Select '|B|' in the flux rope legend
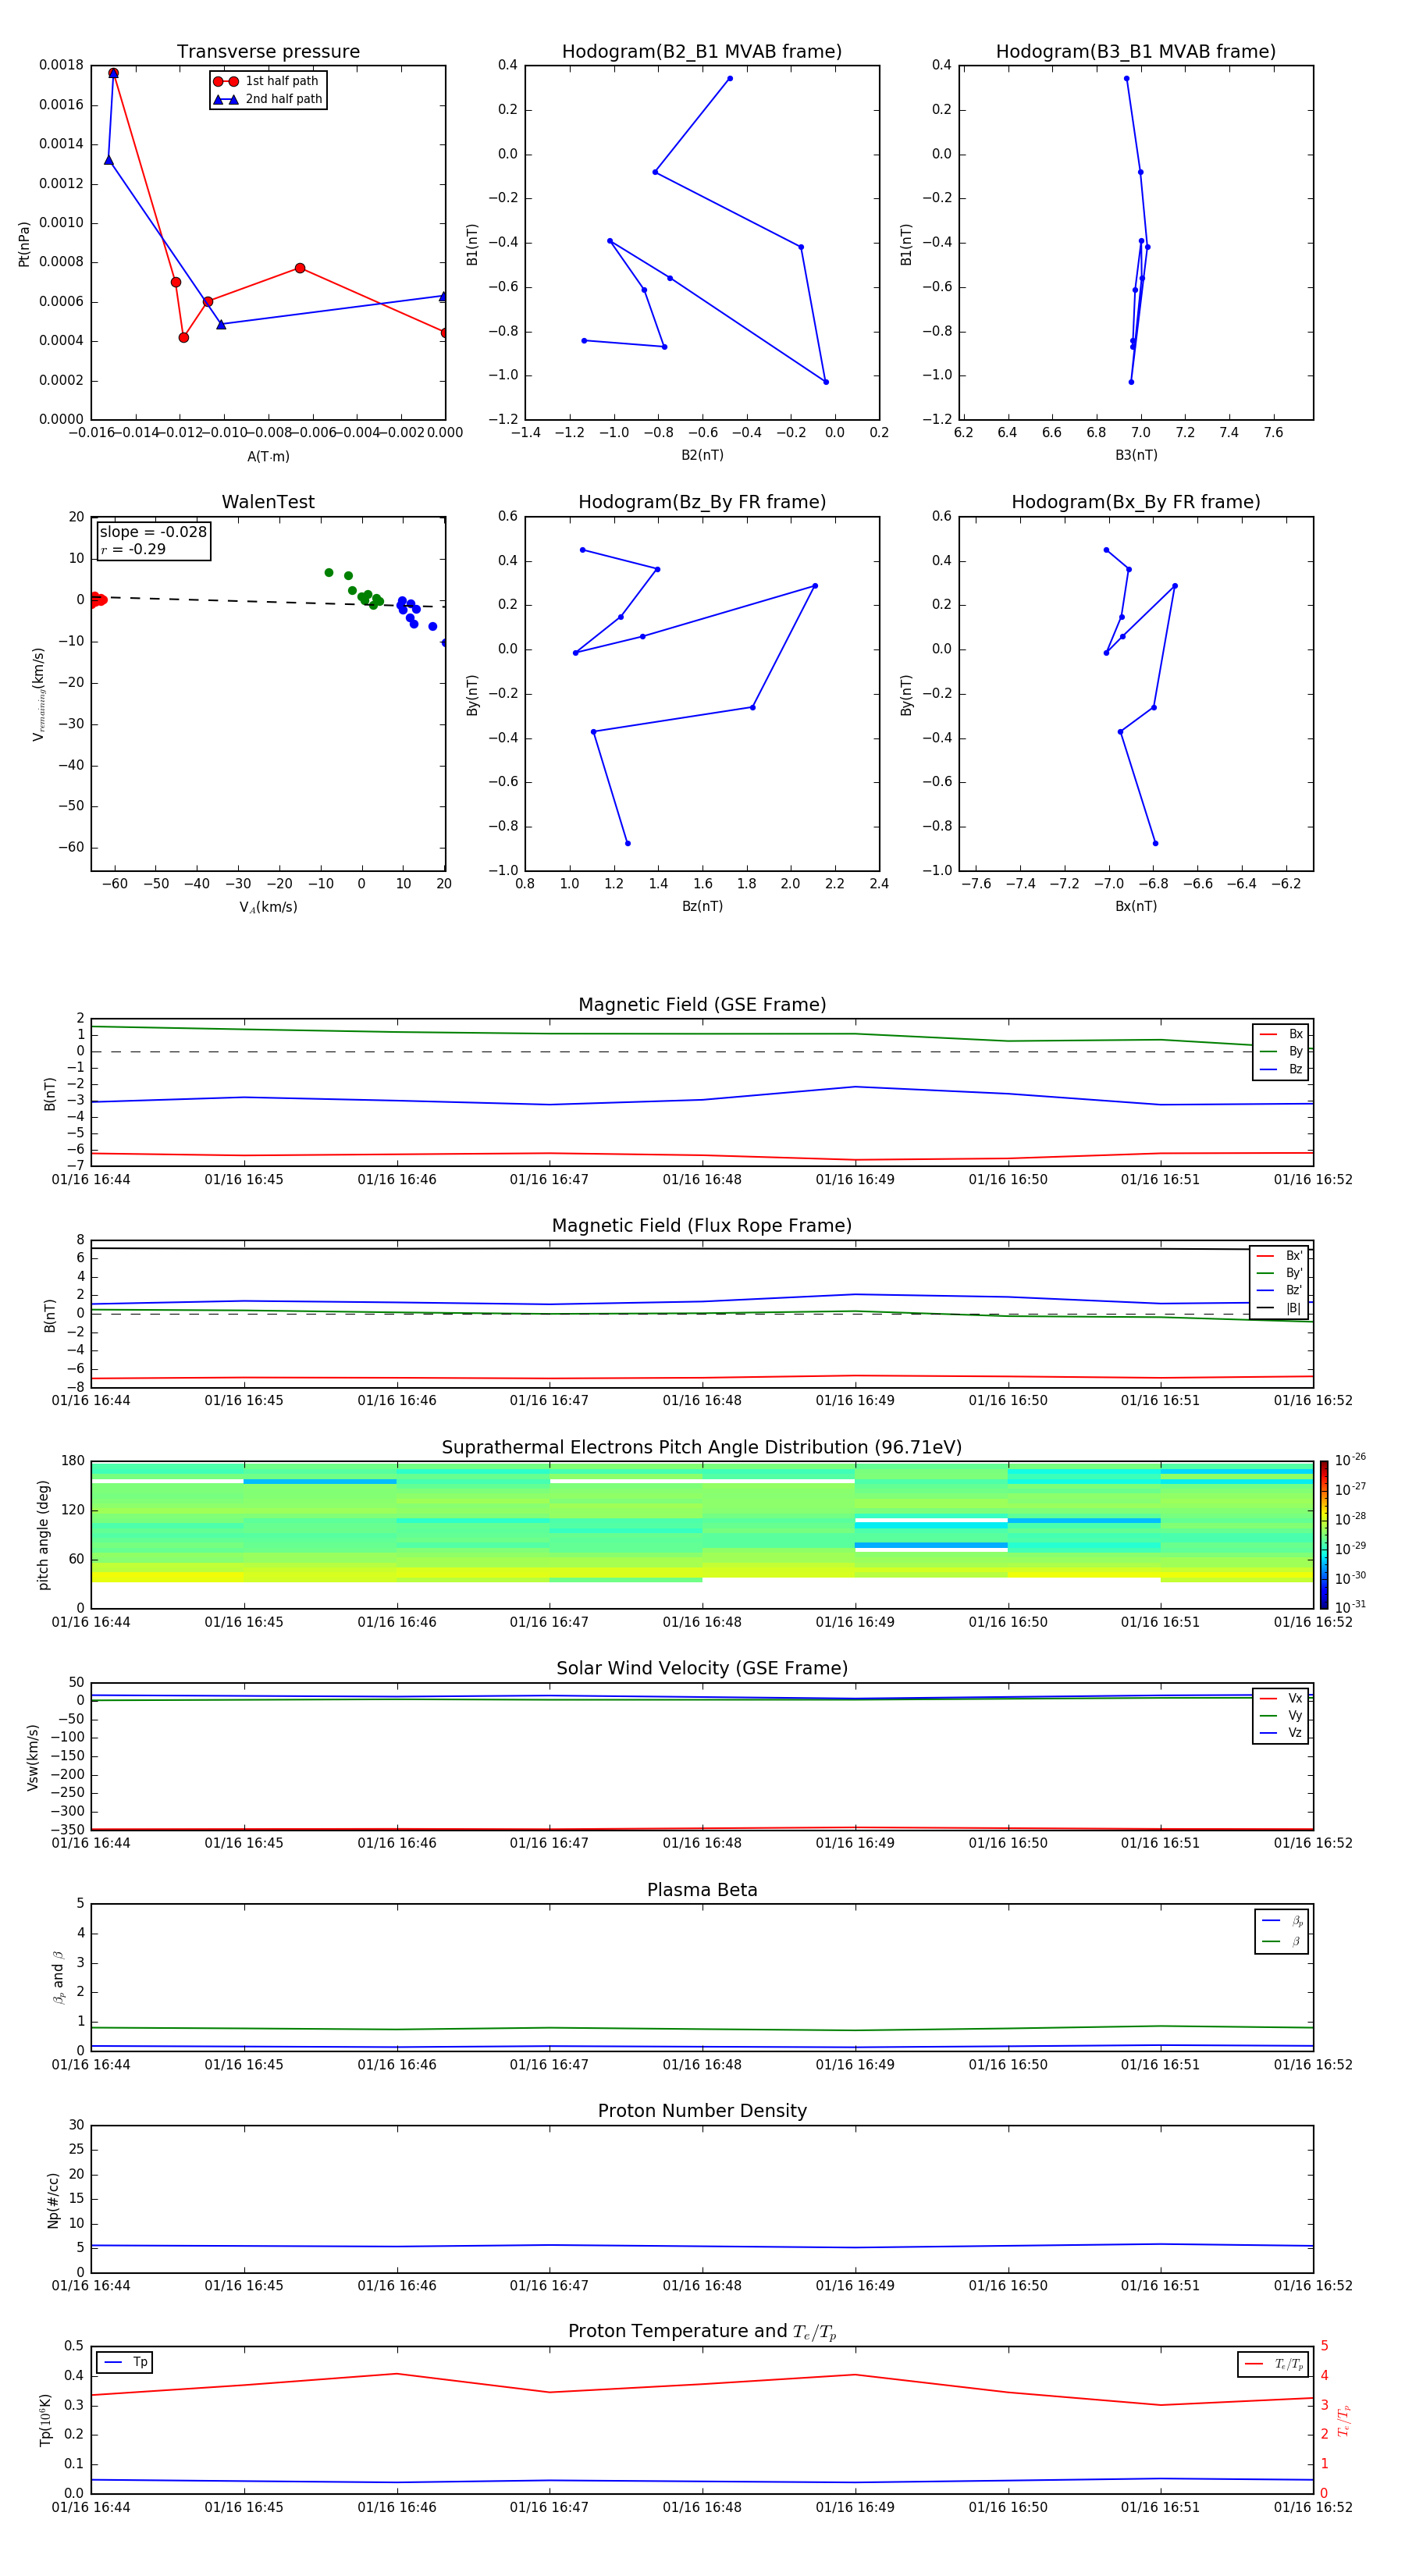The width and height of the screenshot is (1405, 2576). coord(1280,1308)
